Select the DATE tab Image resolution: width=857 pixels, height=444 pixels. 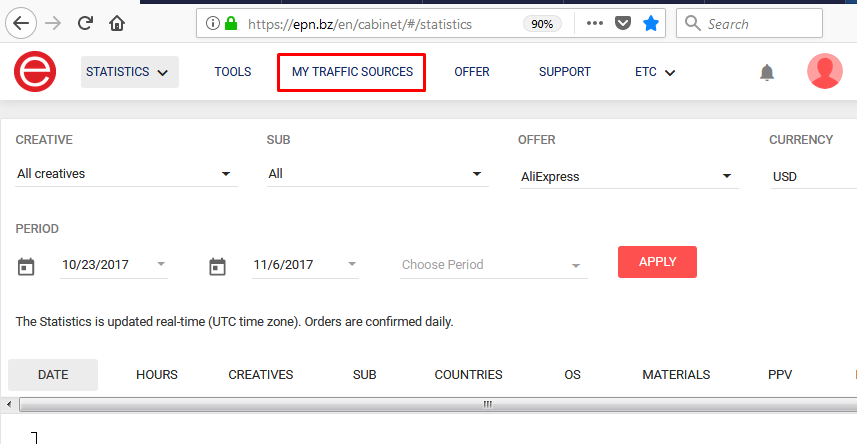pyautogui.click(x=53, y=375)
